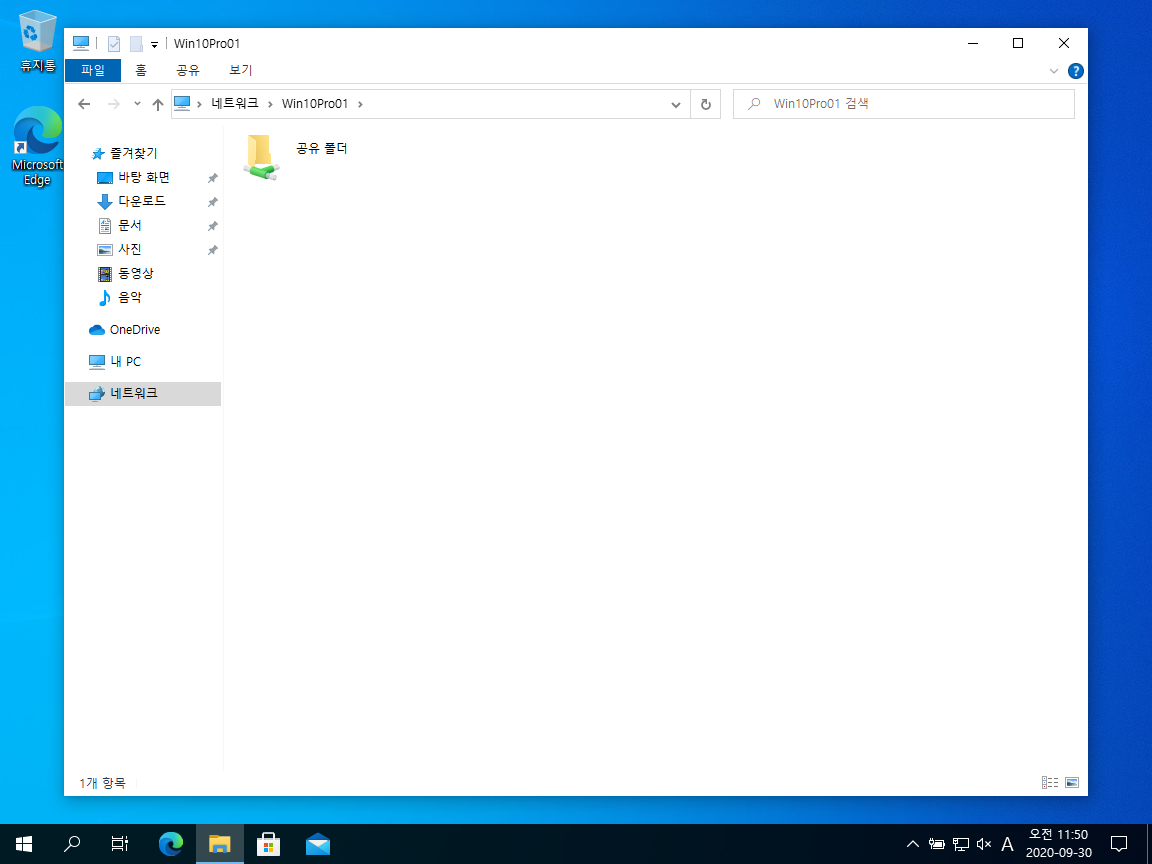The width and height of the screenshot is (1152, 864).
Task: Select the 공유 폴더 label text
Action: 322,148
